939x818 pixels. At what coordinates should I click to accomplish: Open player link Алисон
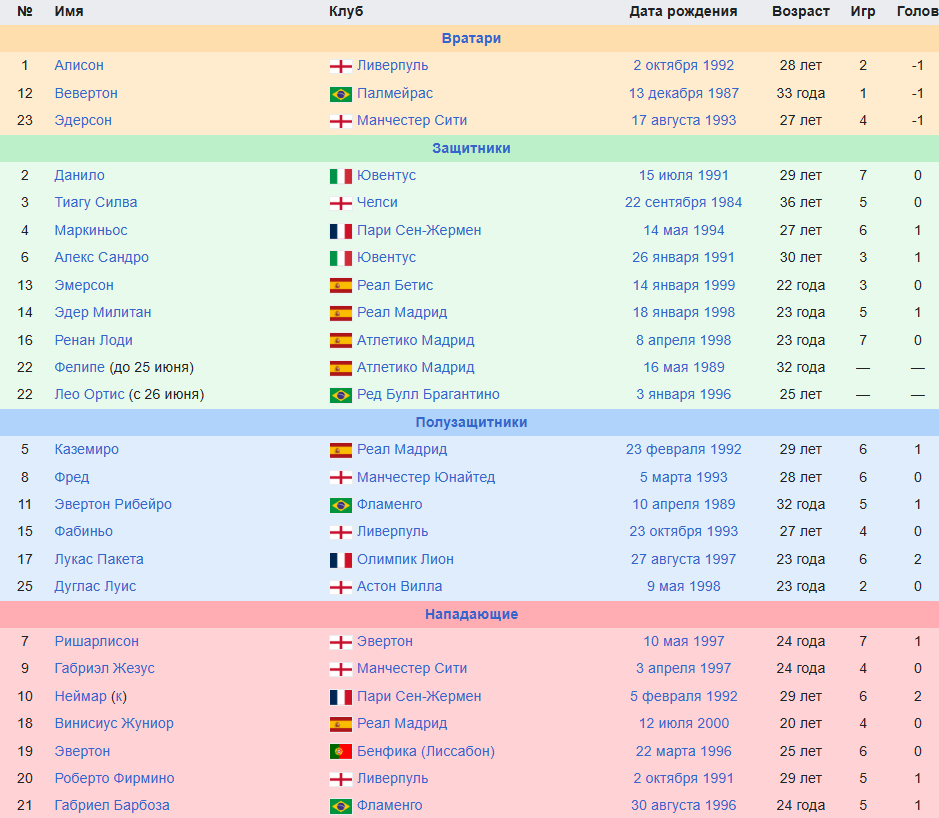point(79,65)
